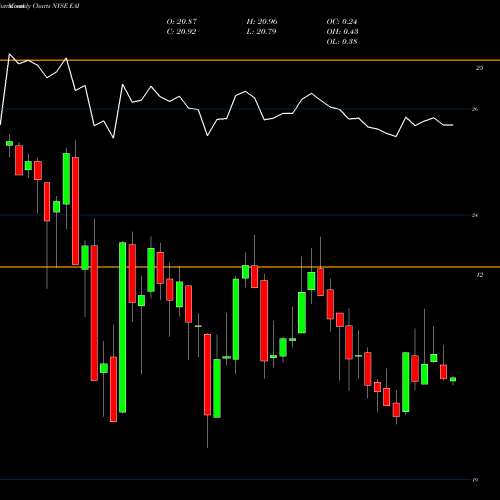Click the "24" price axis label
This screenshot has width=500, height=500.
[475, 215]
